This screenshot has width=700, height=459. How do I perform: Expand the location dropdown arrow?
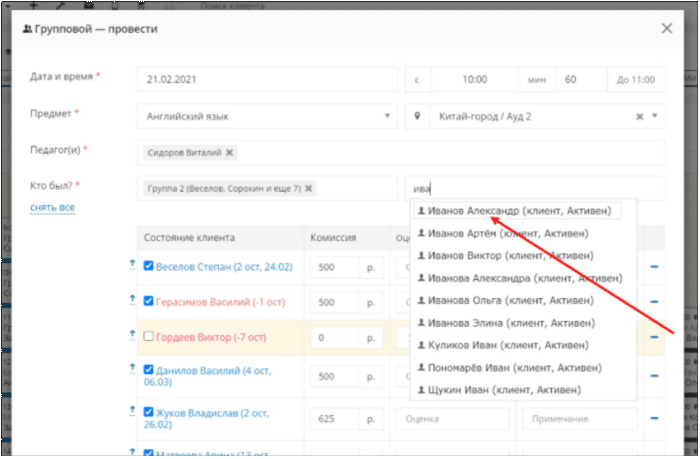[654, 116]
